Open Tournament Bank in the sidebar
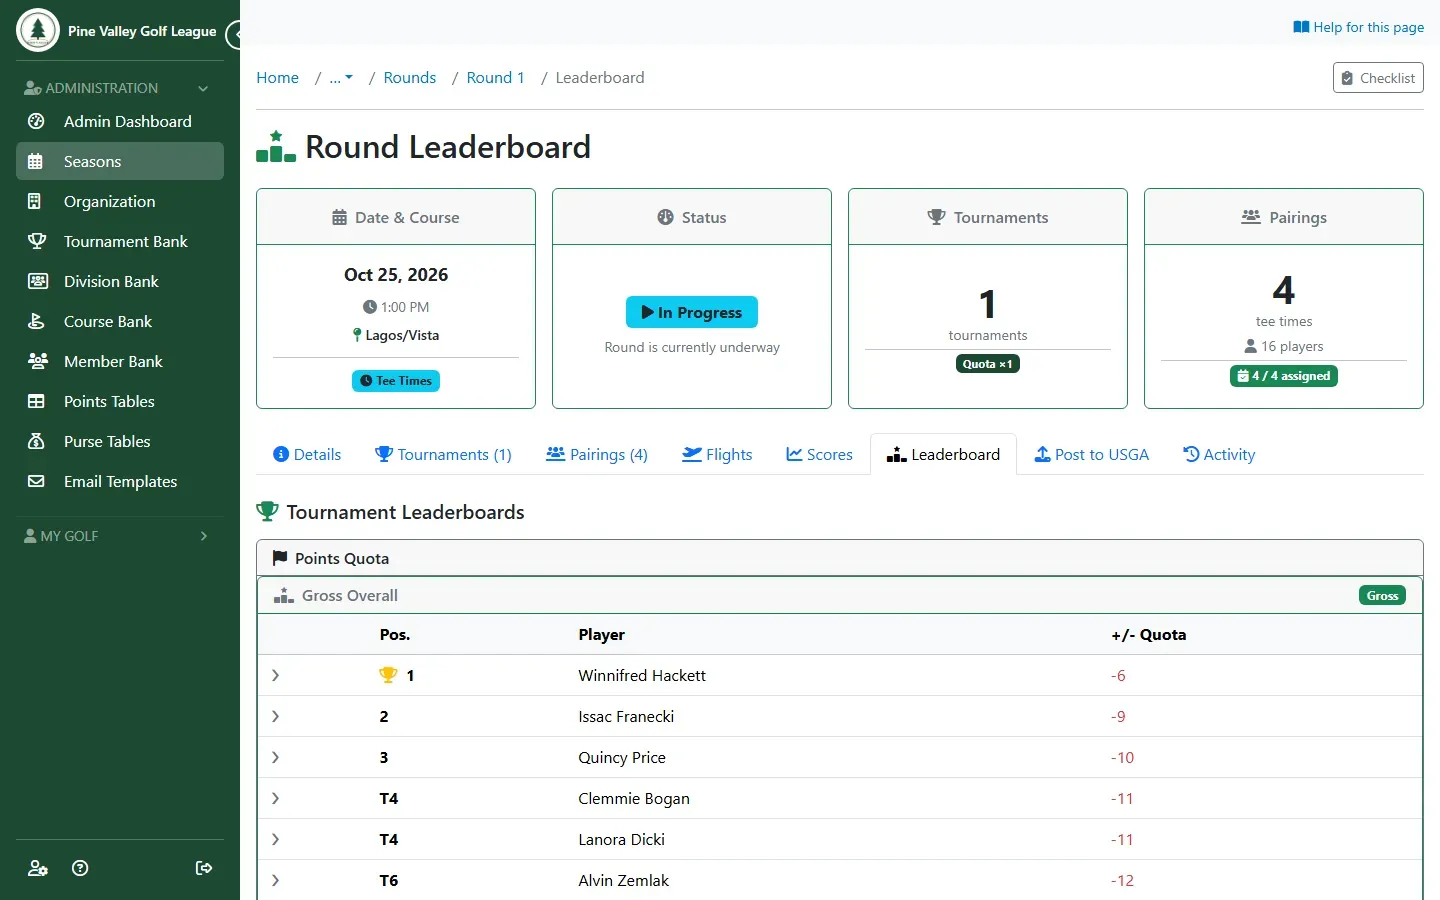This screenshot has width=1440, height=900. click(120, 241)
